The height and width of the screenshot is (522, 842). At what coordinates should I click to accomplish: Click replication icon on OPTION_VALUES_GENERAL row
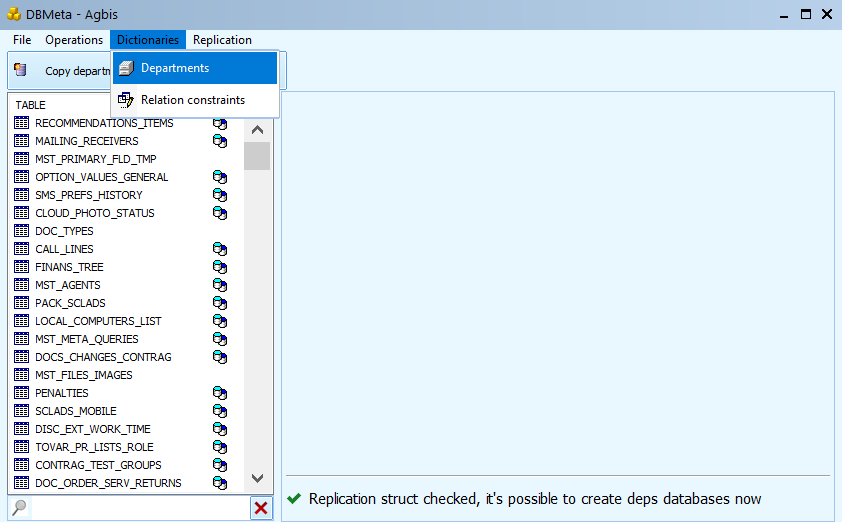click(x=220, y=177)
